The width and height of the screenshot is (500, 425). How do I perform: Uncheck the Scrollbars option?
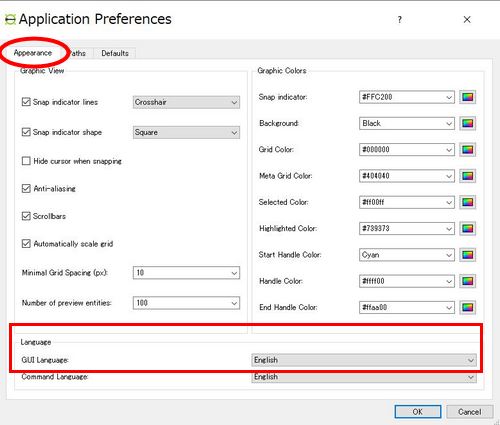coord(26,216)
